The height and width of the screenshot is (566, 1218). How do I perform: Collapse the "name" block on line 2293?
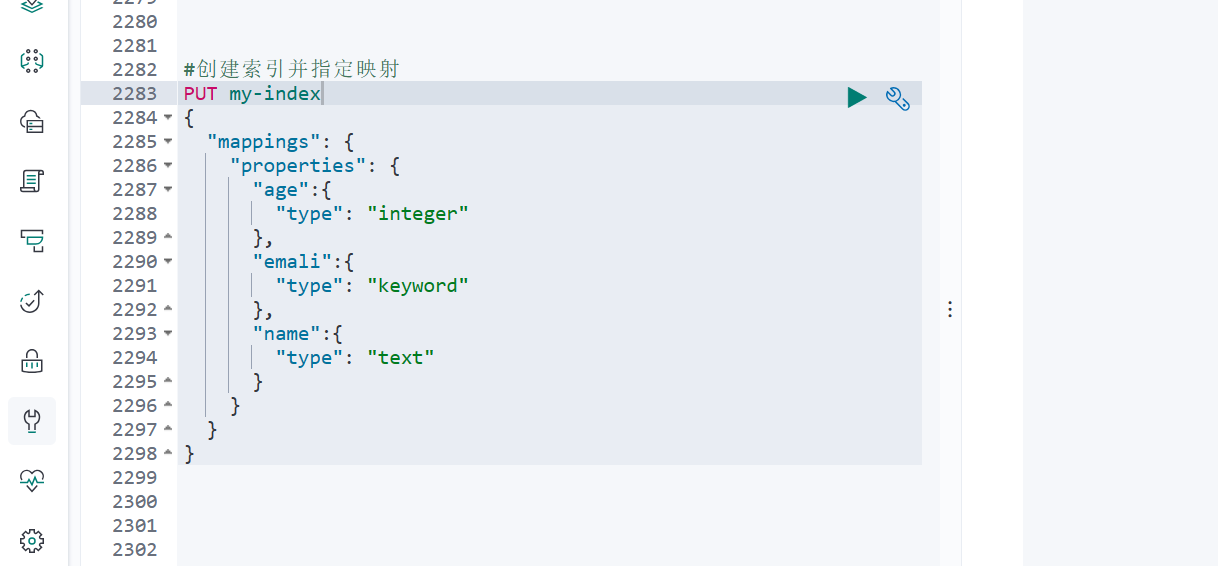tap(168, 334)
